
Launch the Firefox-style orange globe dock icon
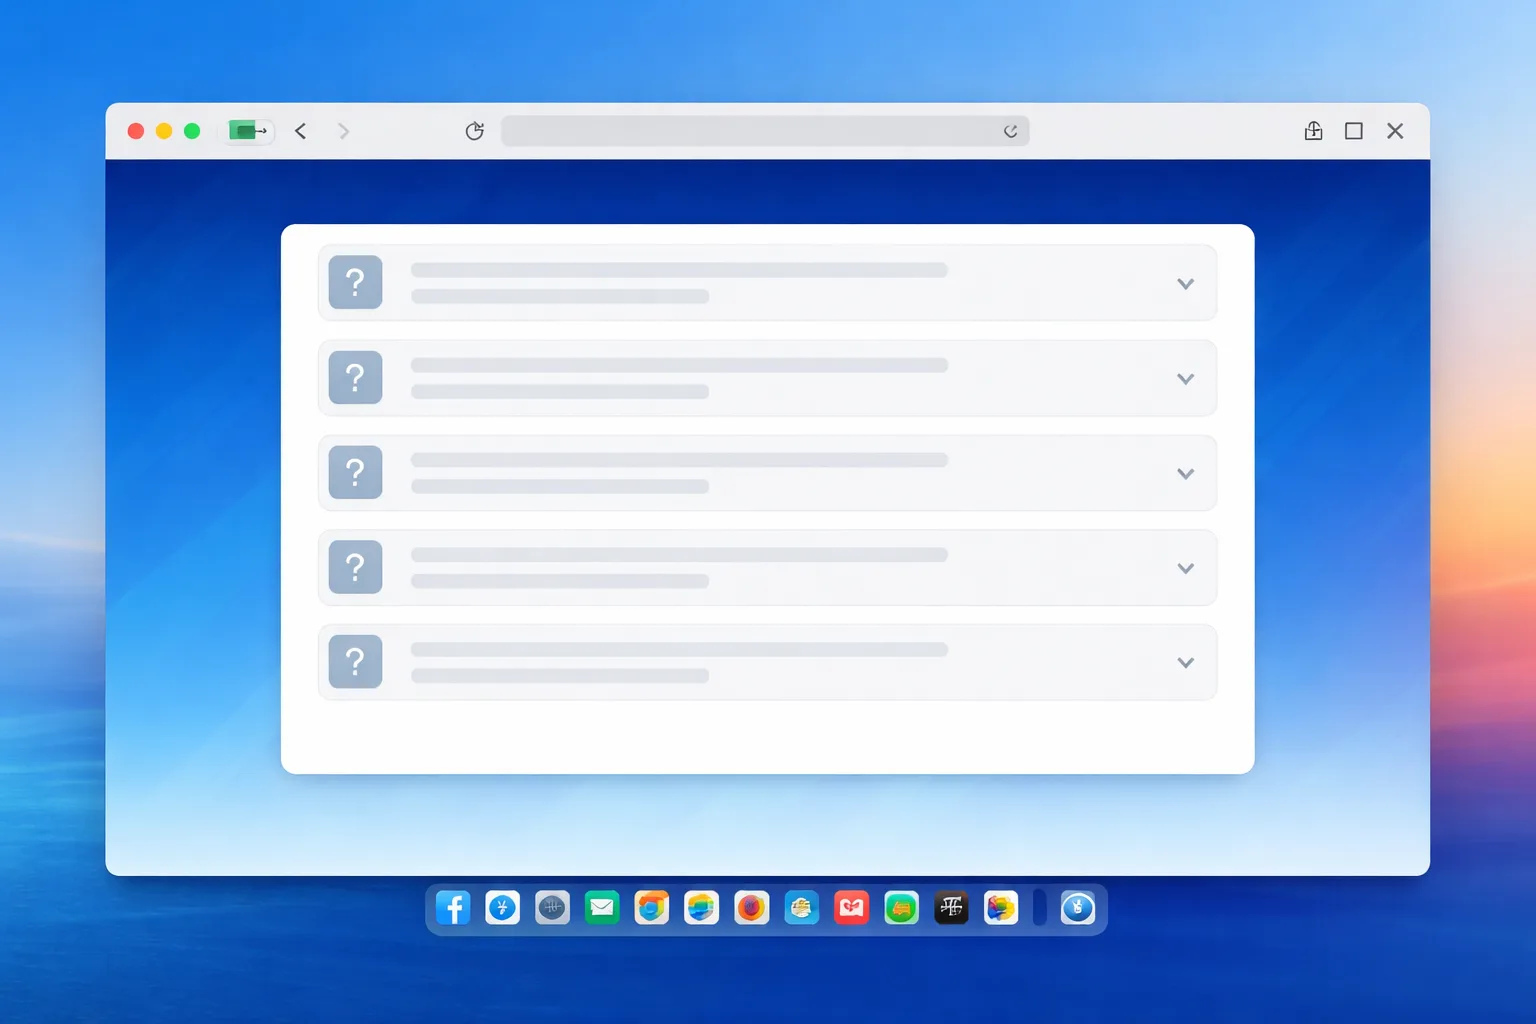coord(751,908)
